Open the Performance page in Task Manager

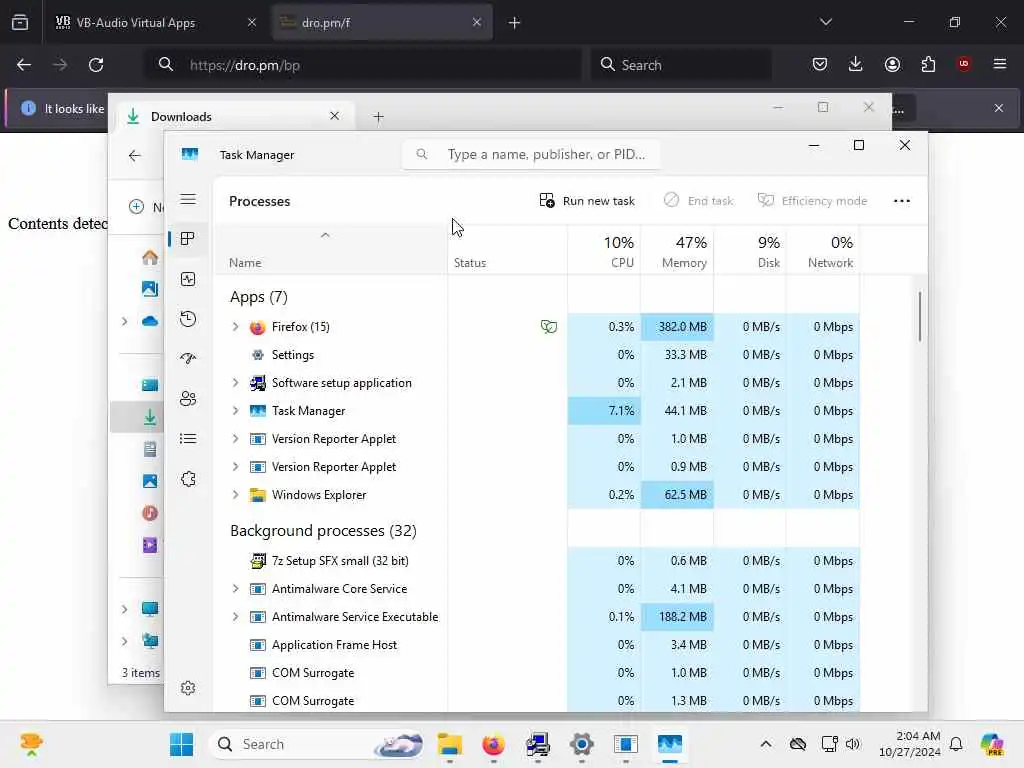click(188, 280)
